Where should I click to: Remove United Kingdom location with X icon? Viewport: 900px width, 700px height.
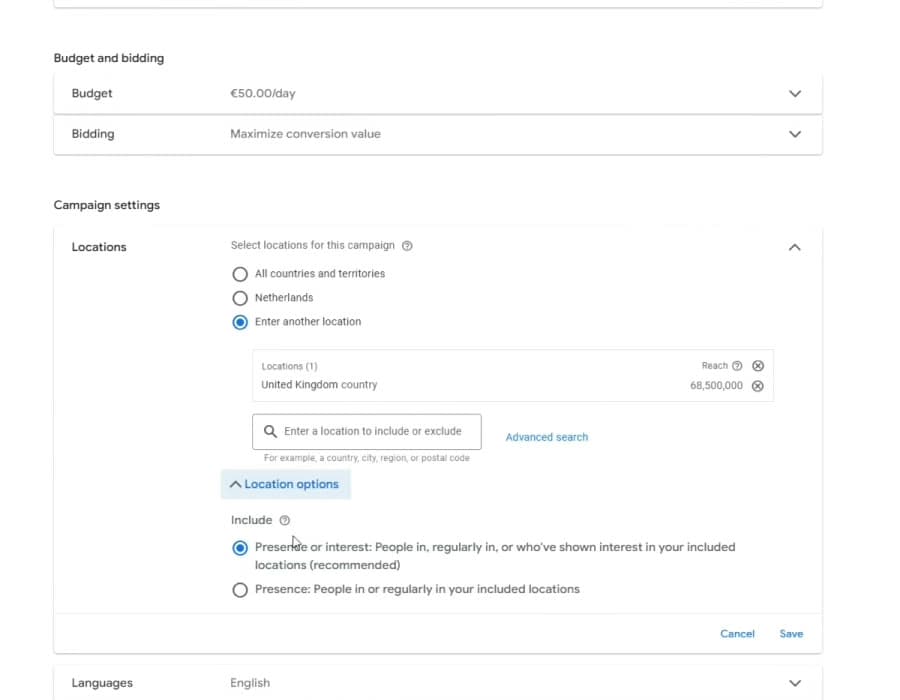point(758,386)
